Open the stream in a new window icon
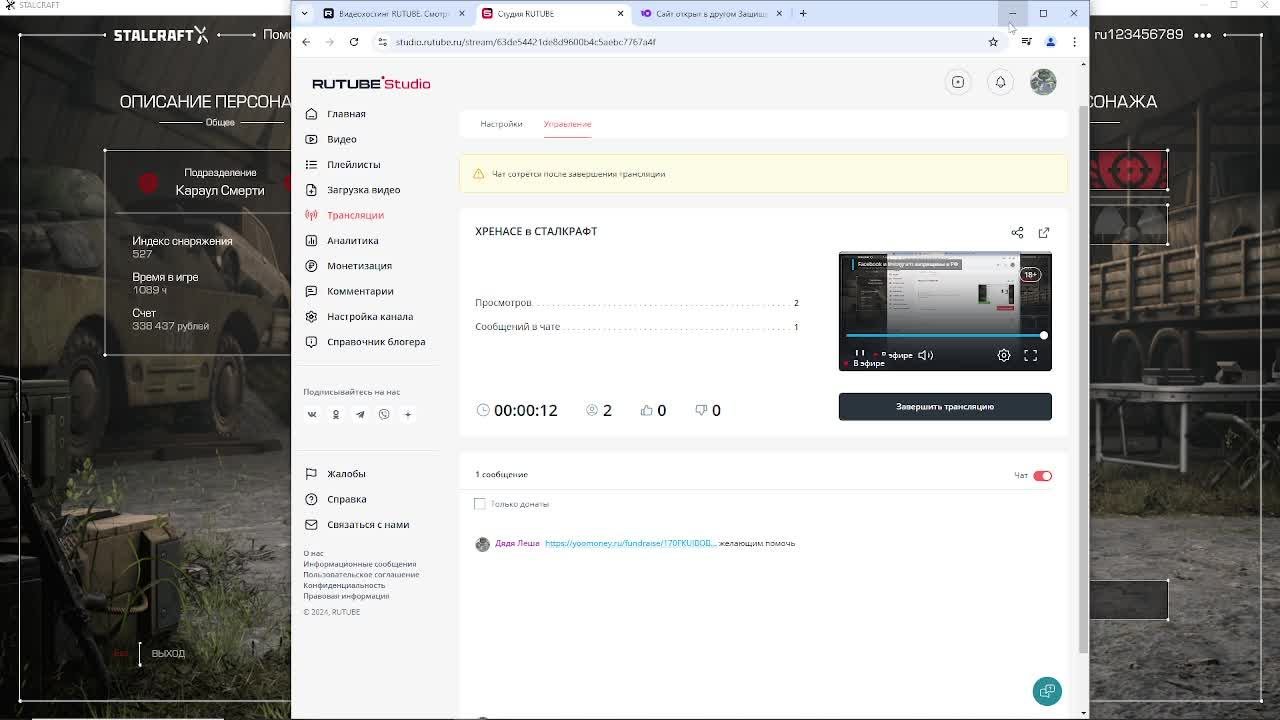 (x=1044, y=233)
